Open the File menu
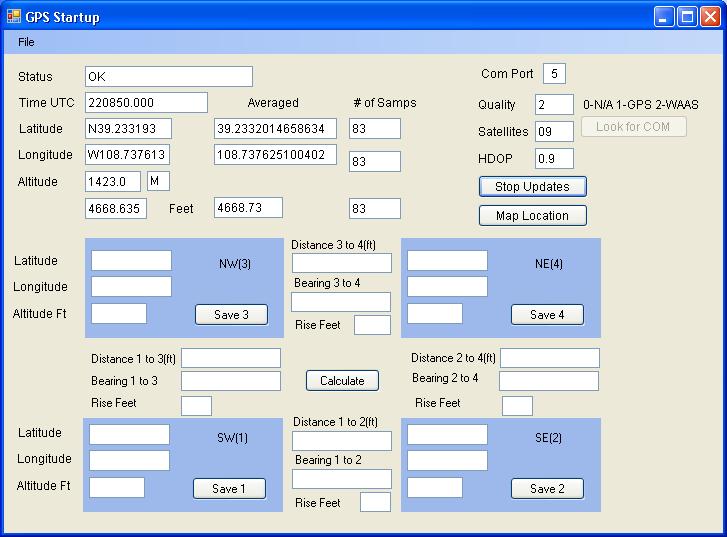Viewport: 727px width, 537px height. [26, 42]
